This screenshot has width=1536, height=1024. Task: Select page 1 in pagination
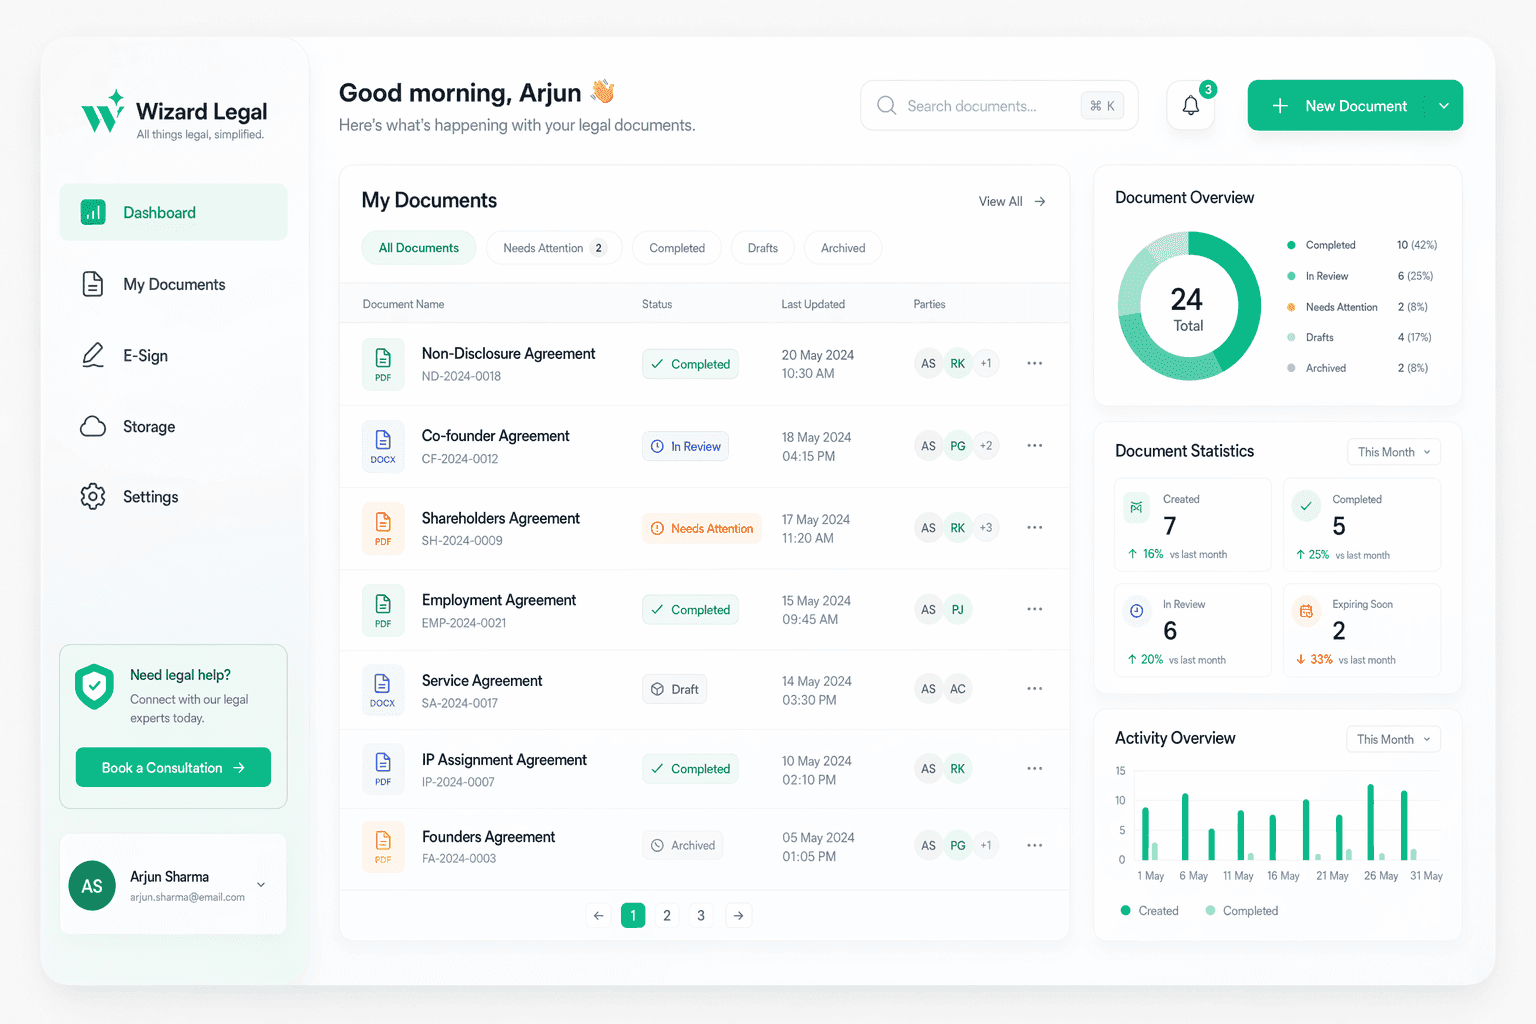pyautogui.click(x=633, y=915)
